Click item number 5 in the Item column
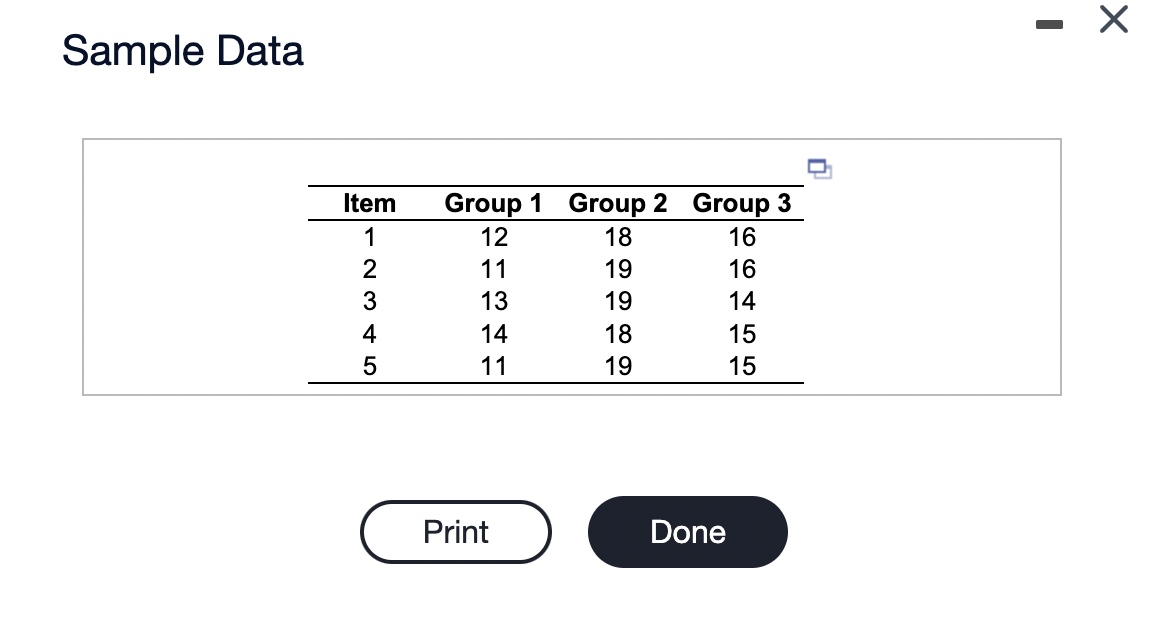The height and width of the screenshot is (624, 1152). [369, 366]
